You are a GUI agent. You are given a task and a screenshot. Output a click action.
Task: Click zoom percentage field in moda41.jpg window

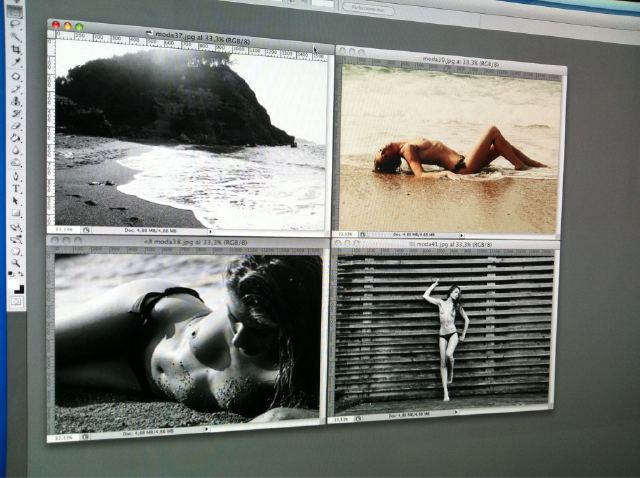[x=341, y=419]
